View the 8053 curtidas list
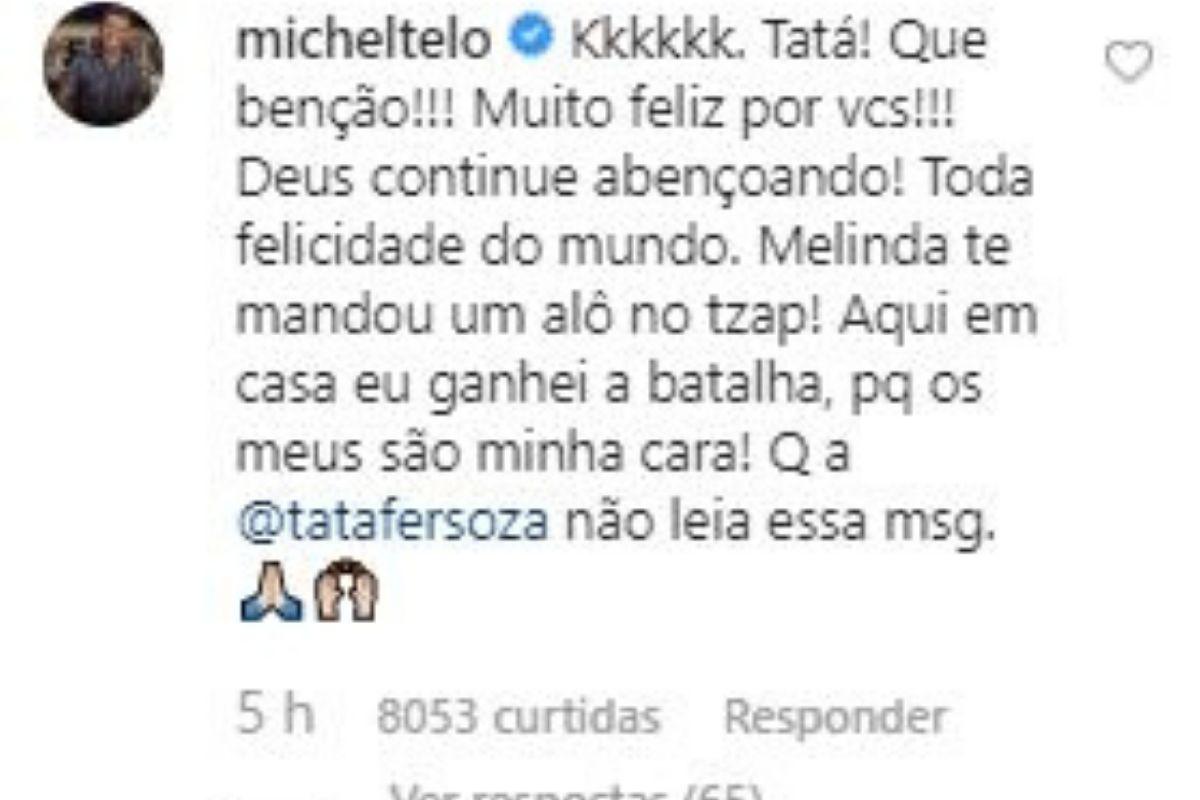Viewport: 1200px width, 800px height. 519,716
